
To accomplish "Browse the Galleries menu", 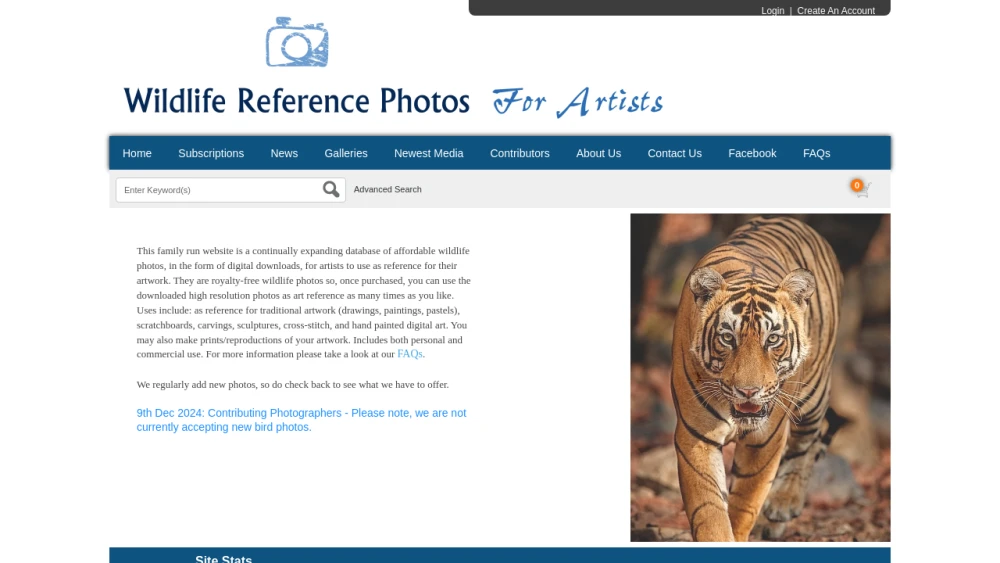I will [346, 153].
